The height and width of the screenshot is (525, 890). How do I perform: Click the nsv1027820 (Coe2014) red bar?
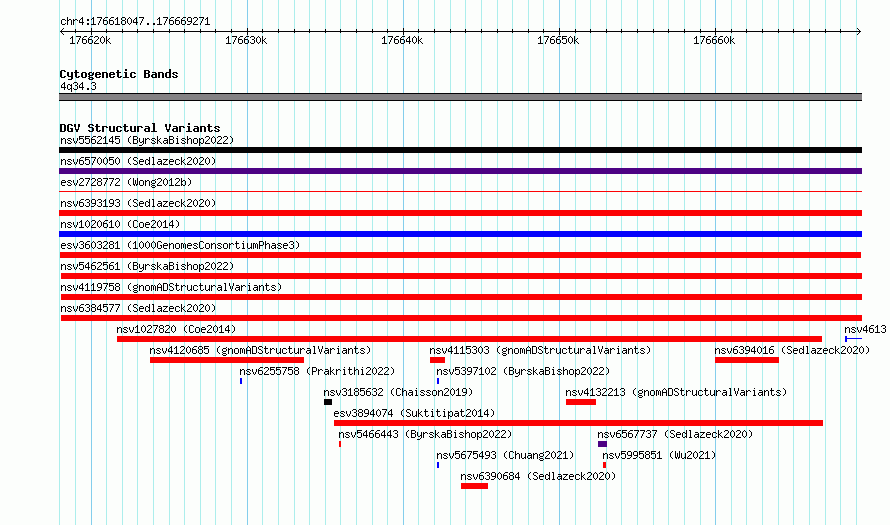[469, 339]
